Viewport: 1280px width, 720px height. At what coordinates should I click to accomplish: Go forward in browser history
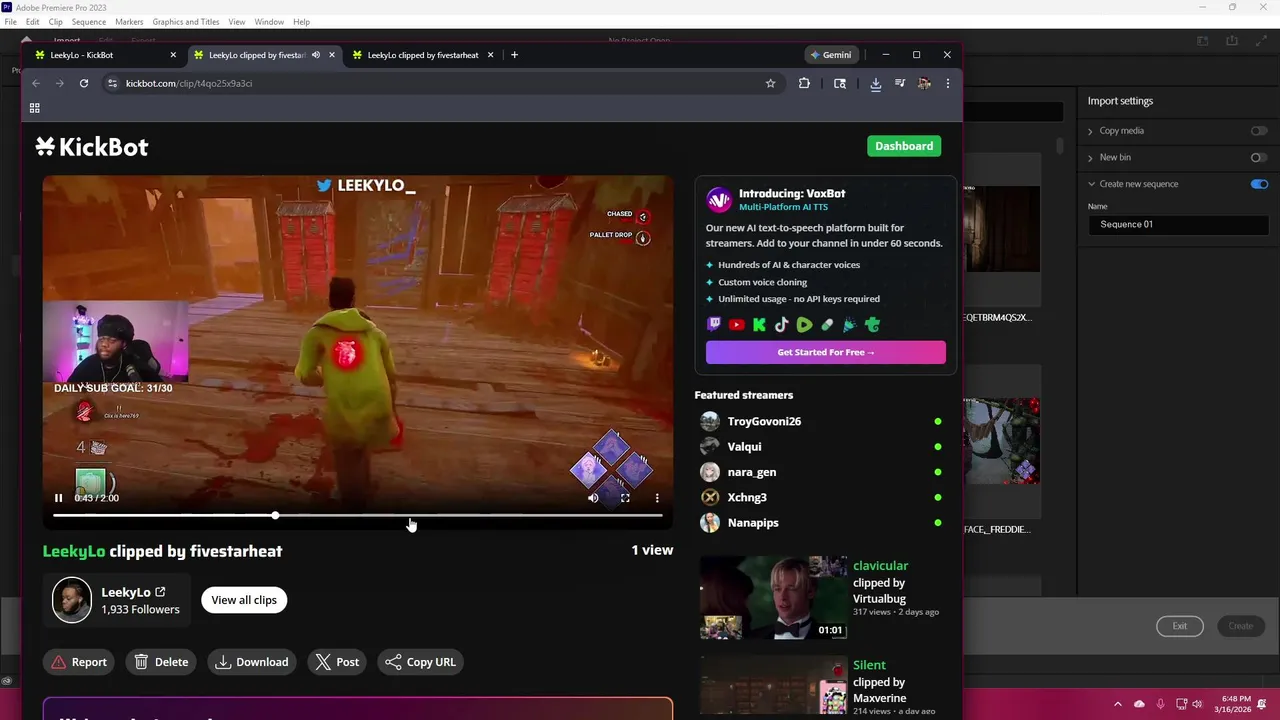(60, 83)
